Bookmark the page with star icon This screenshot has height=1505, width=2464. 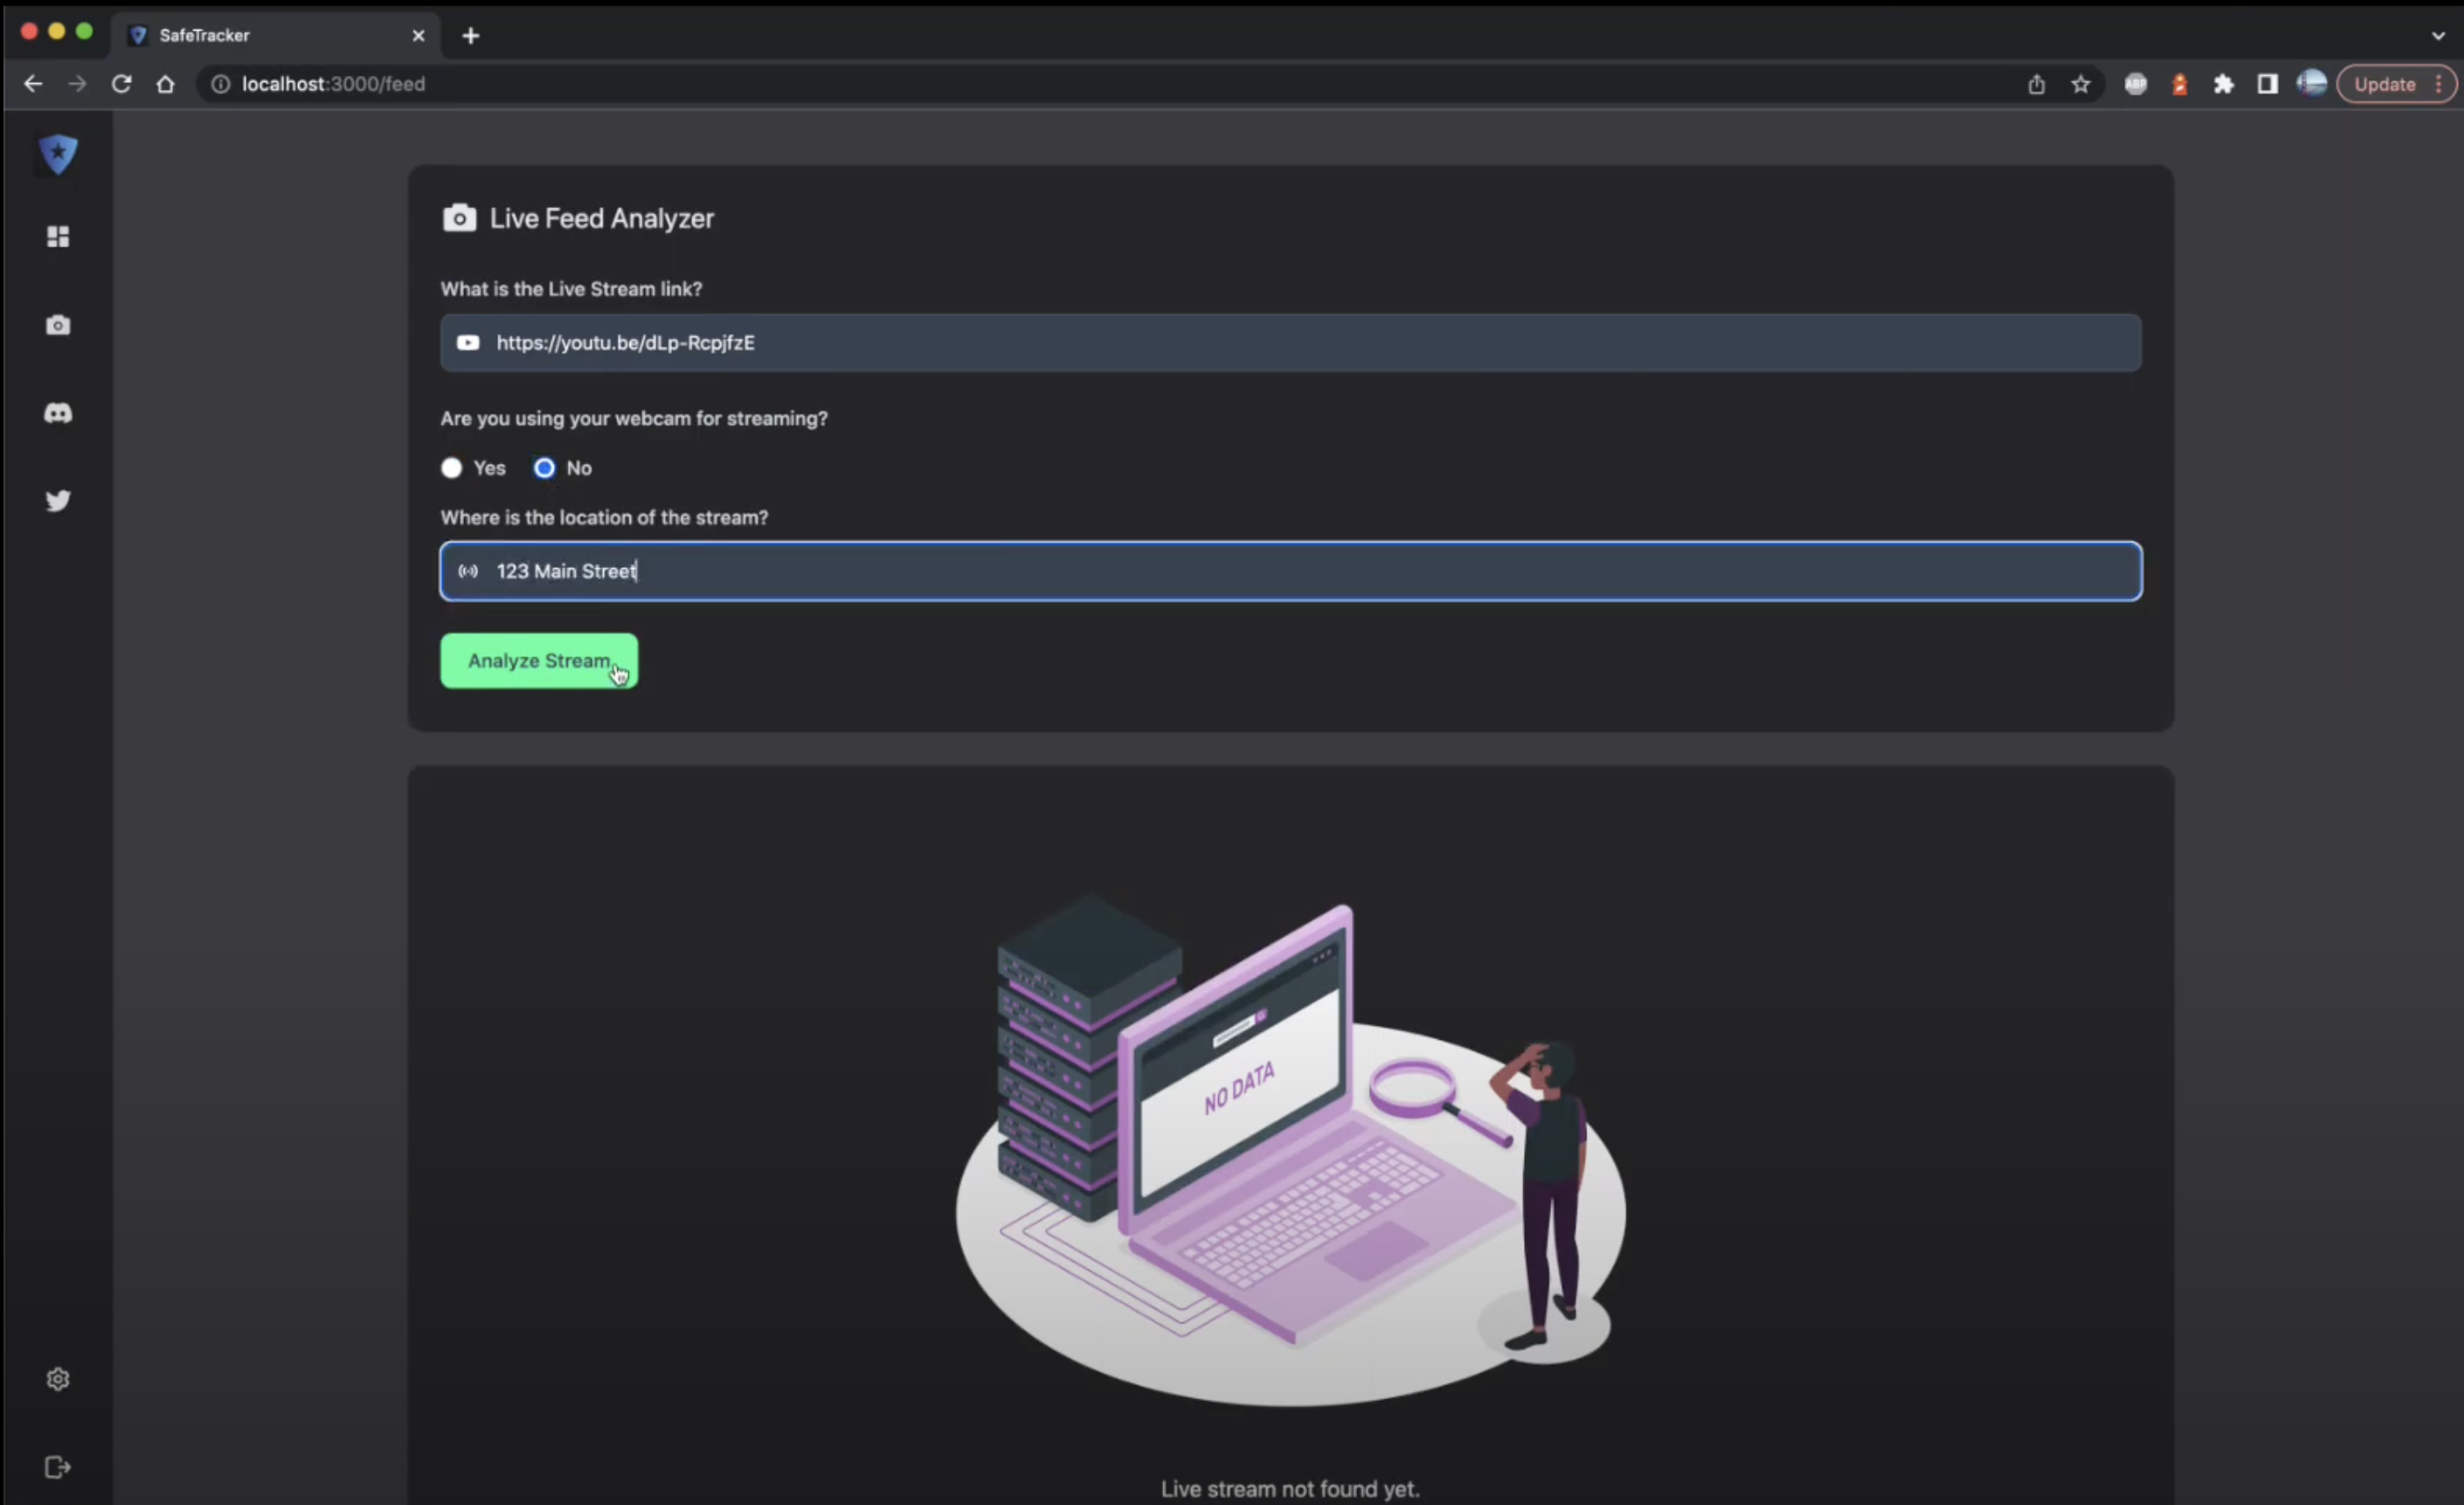pos(2081,84)
